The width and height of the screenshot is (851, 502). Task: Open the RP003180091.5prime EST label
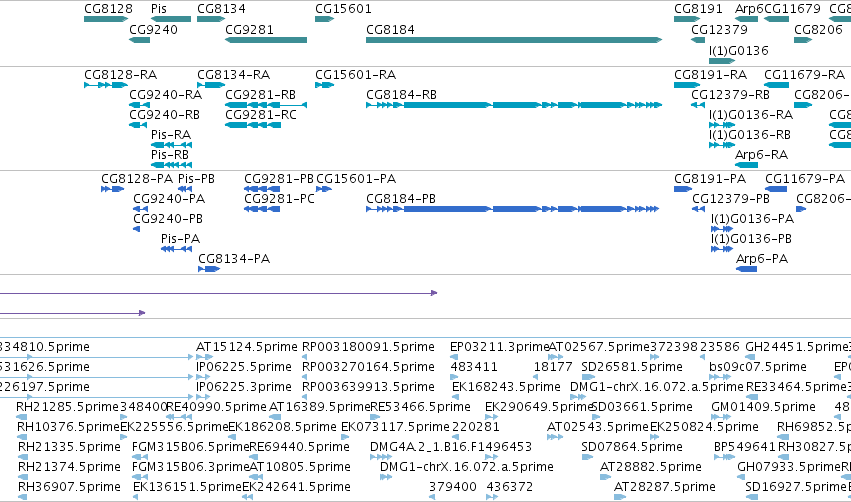point(369,347)
